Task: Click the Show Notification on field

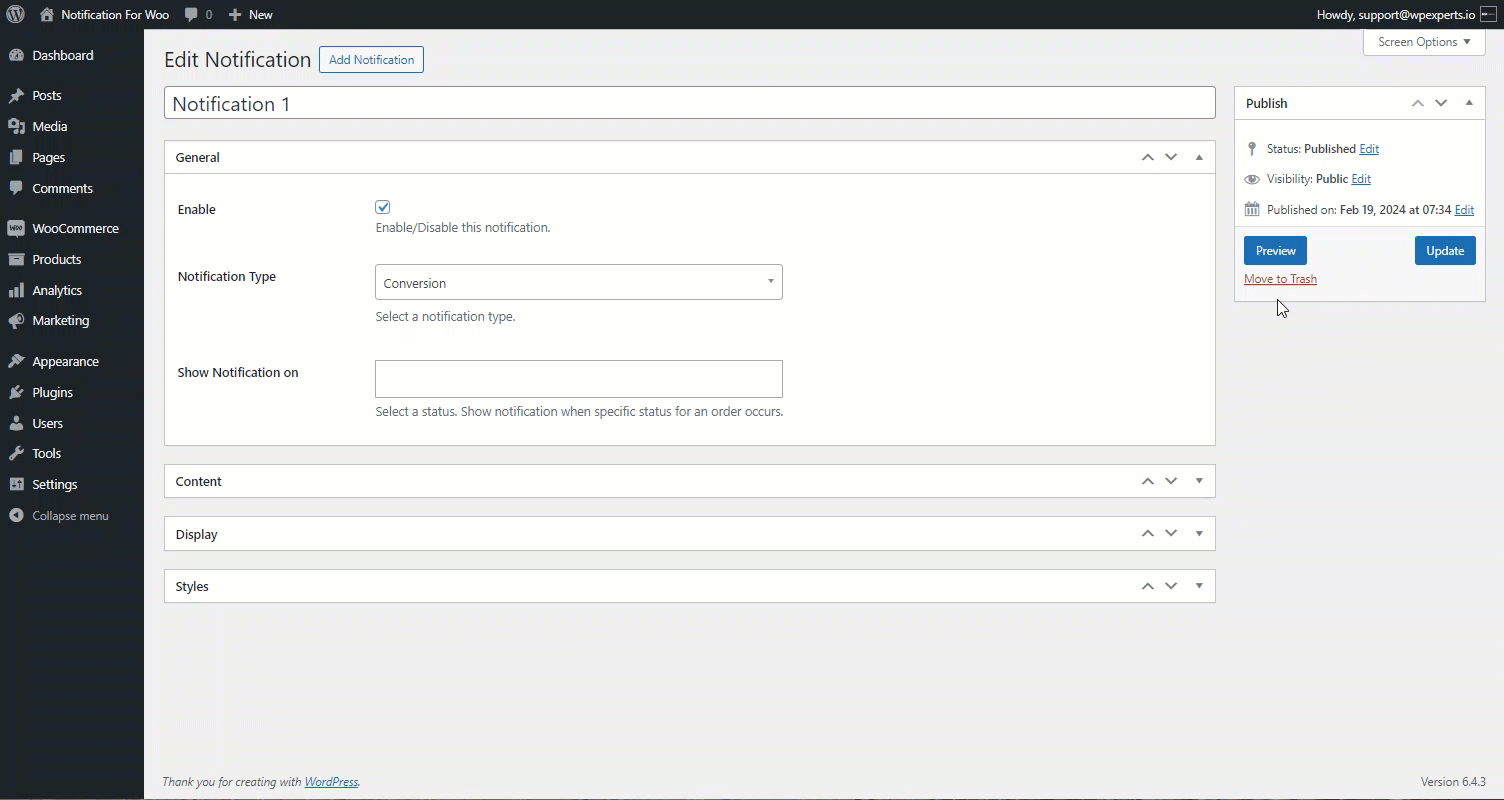Action: (579, 379)
